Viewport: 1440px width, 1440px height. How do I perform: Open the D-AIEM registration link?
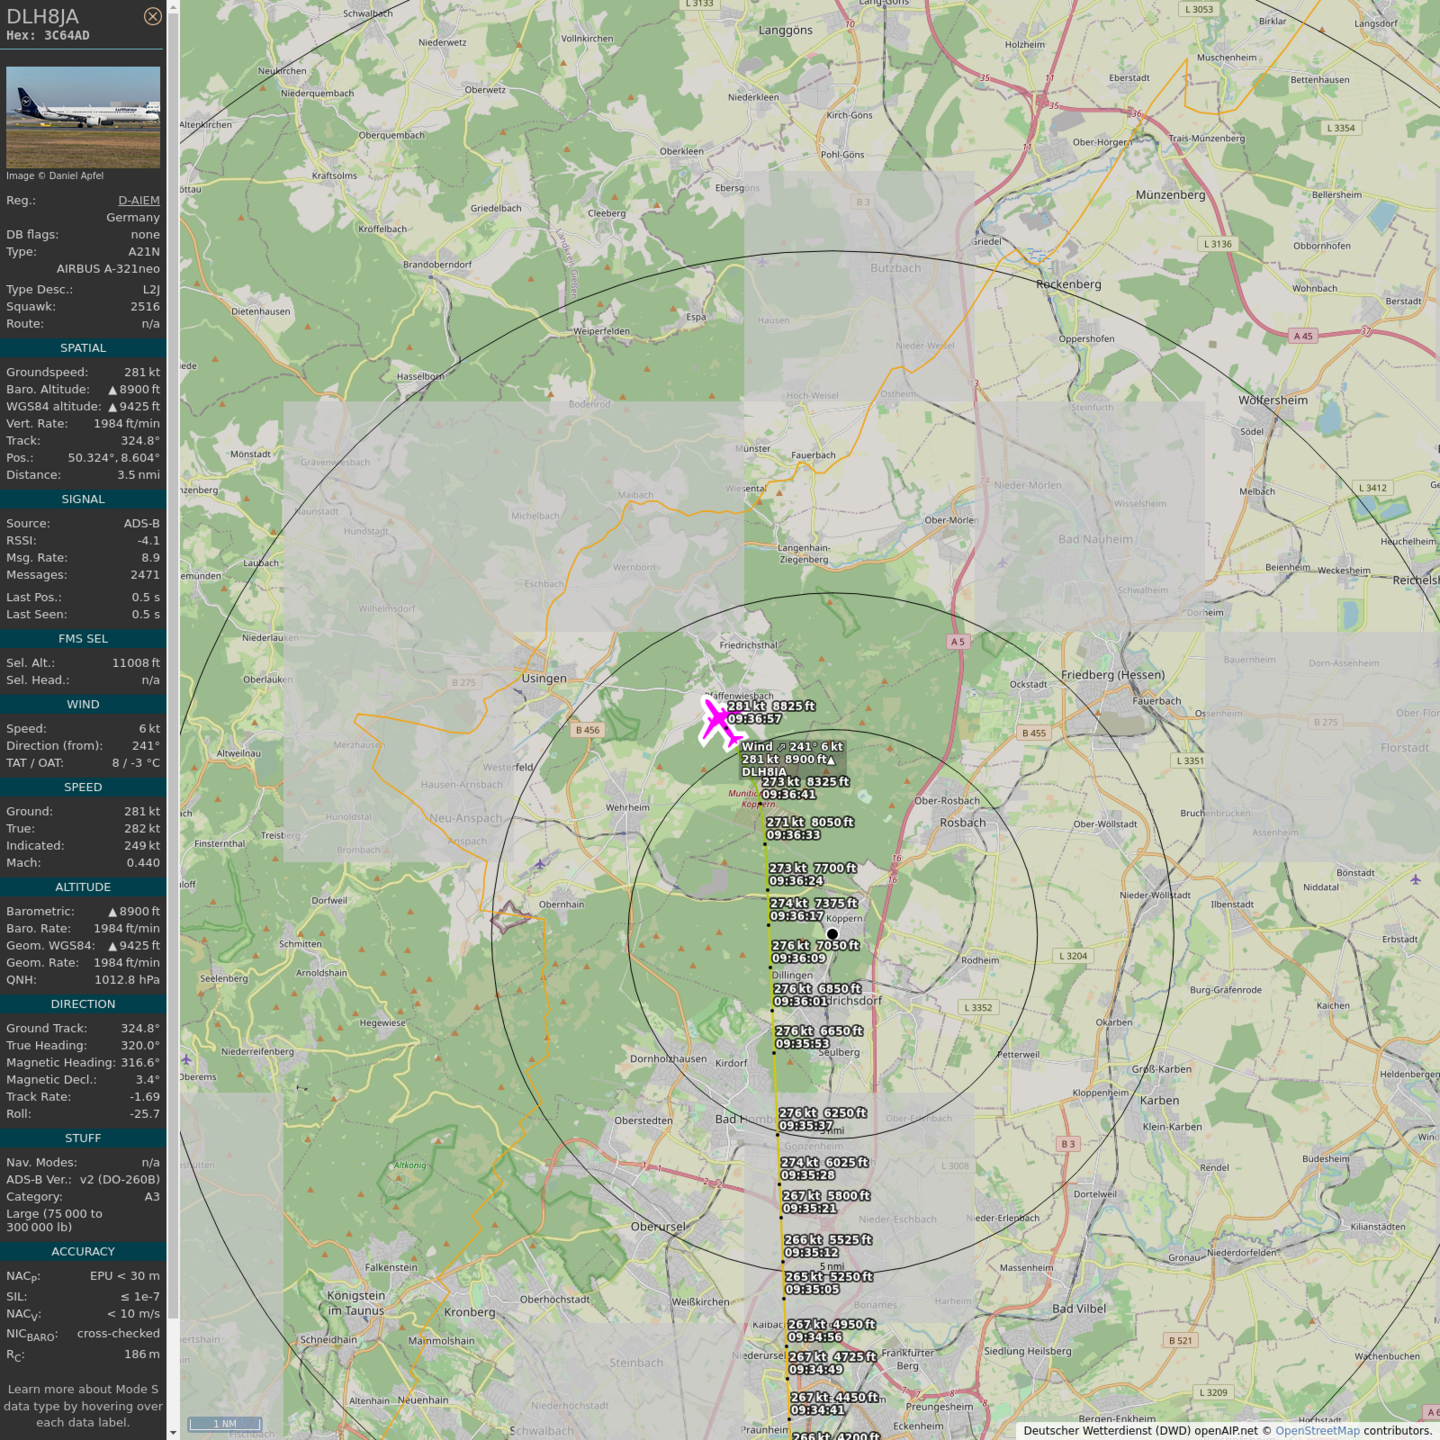tap(138, 200)
